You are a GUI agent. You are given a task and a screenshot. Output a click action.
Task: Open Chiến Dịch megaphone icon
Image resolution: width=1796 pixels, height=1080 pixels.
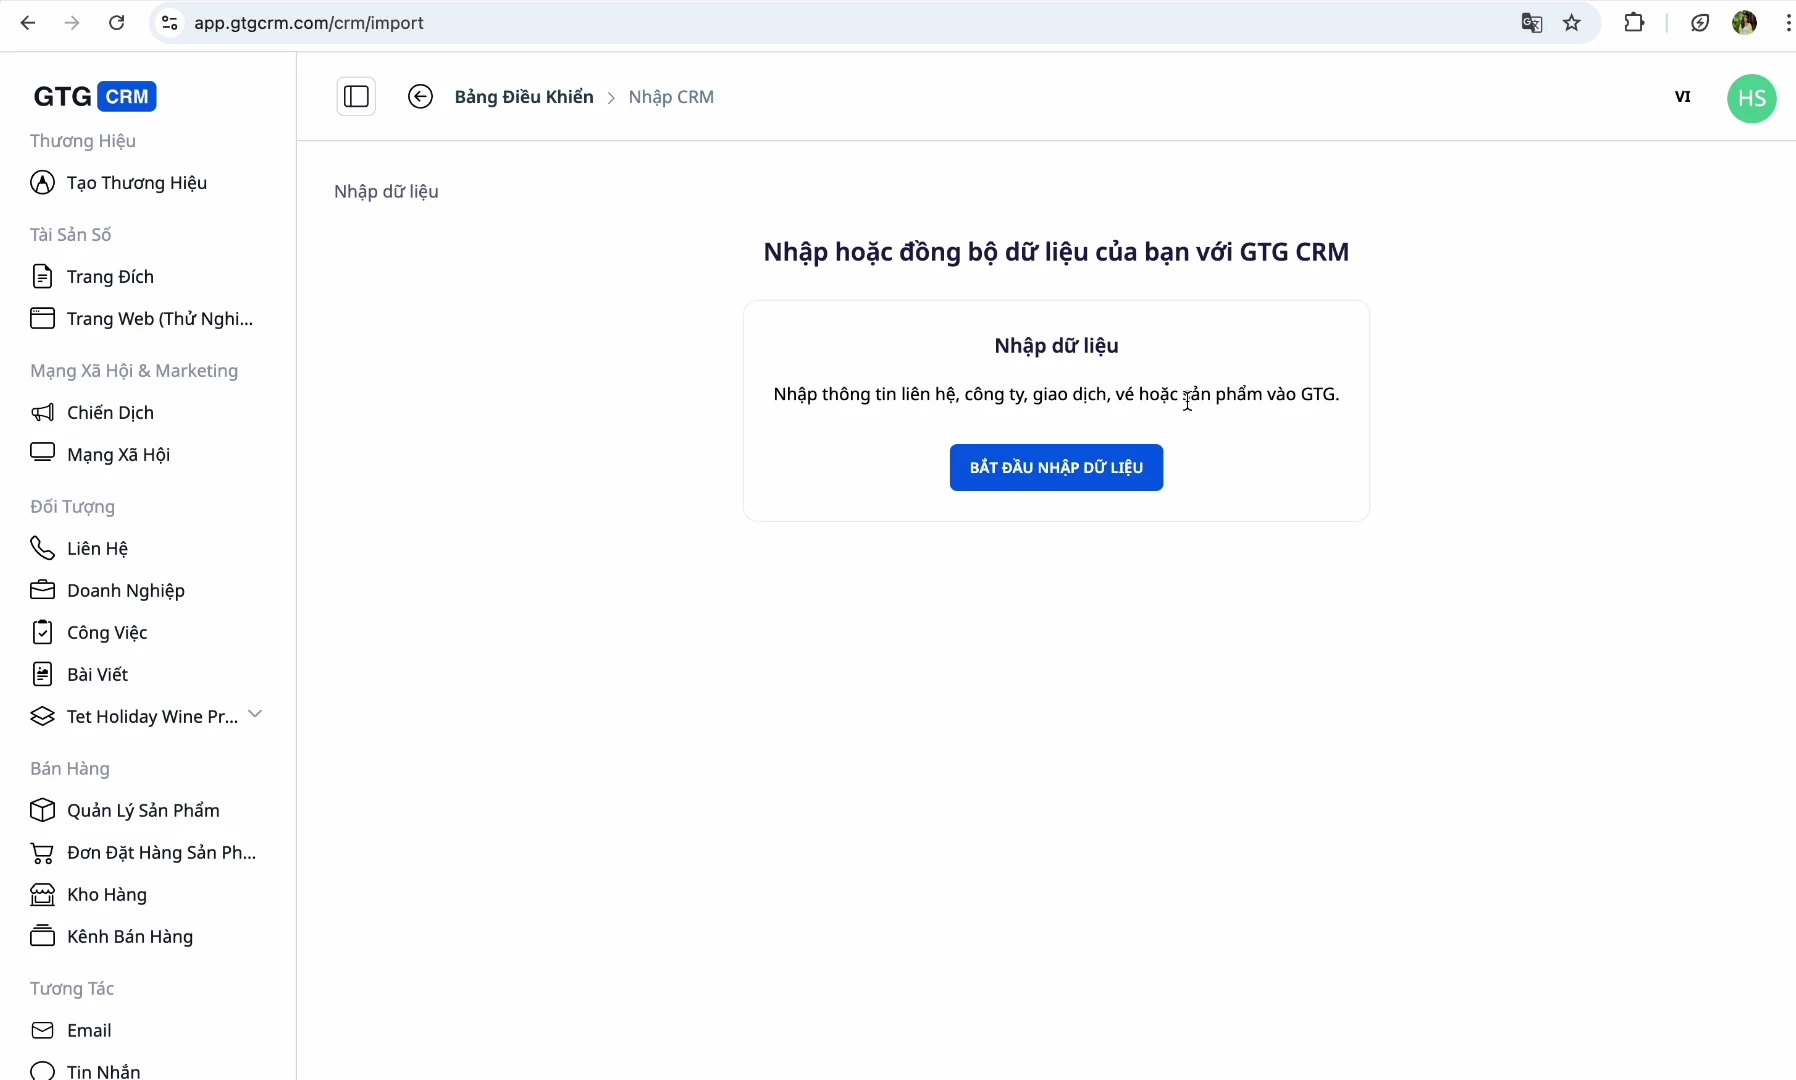tap(42, 413)
